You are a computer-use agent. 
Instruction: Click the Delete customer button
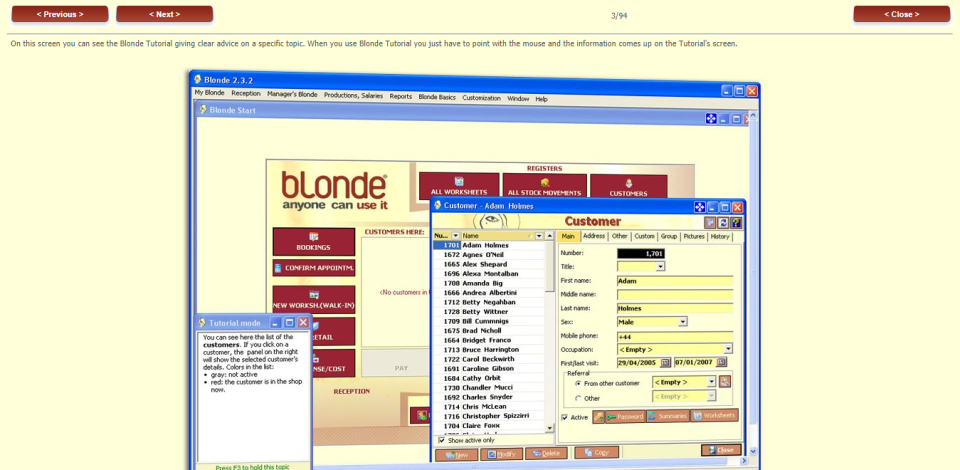point(546,453)
